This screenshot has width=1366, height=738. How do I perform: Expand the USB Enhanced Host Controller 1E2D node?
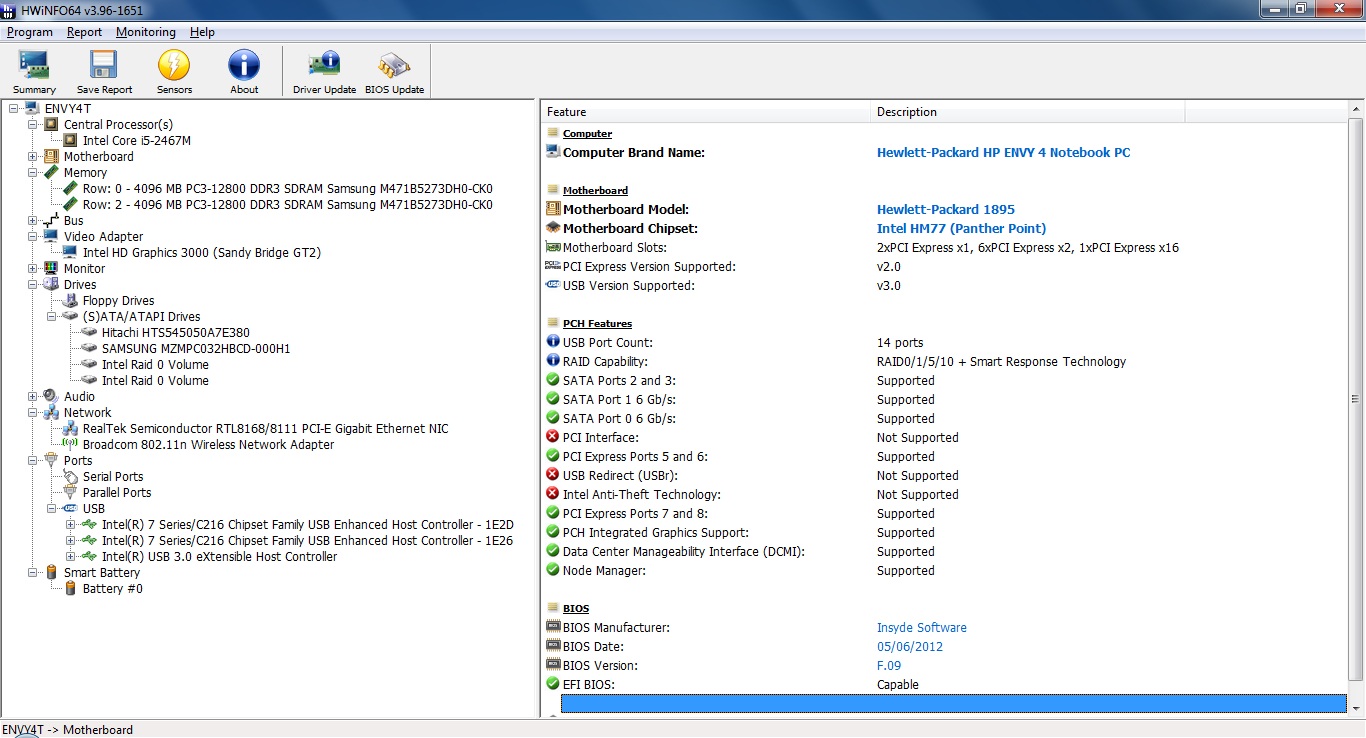pos(70,524)
